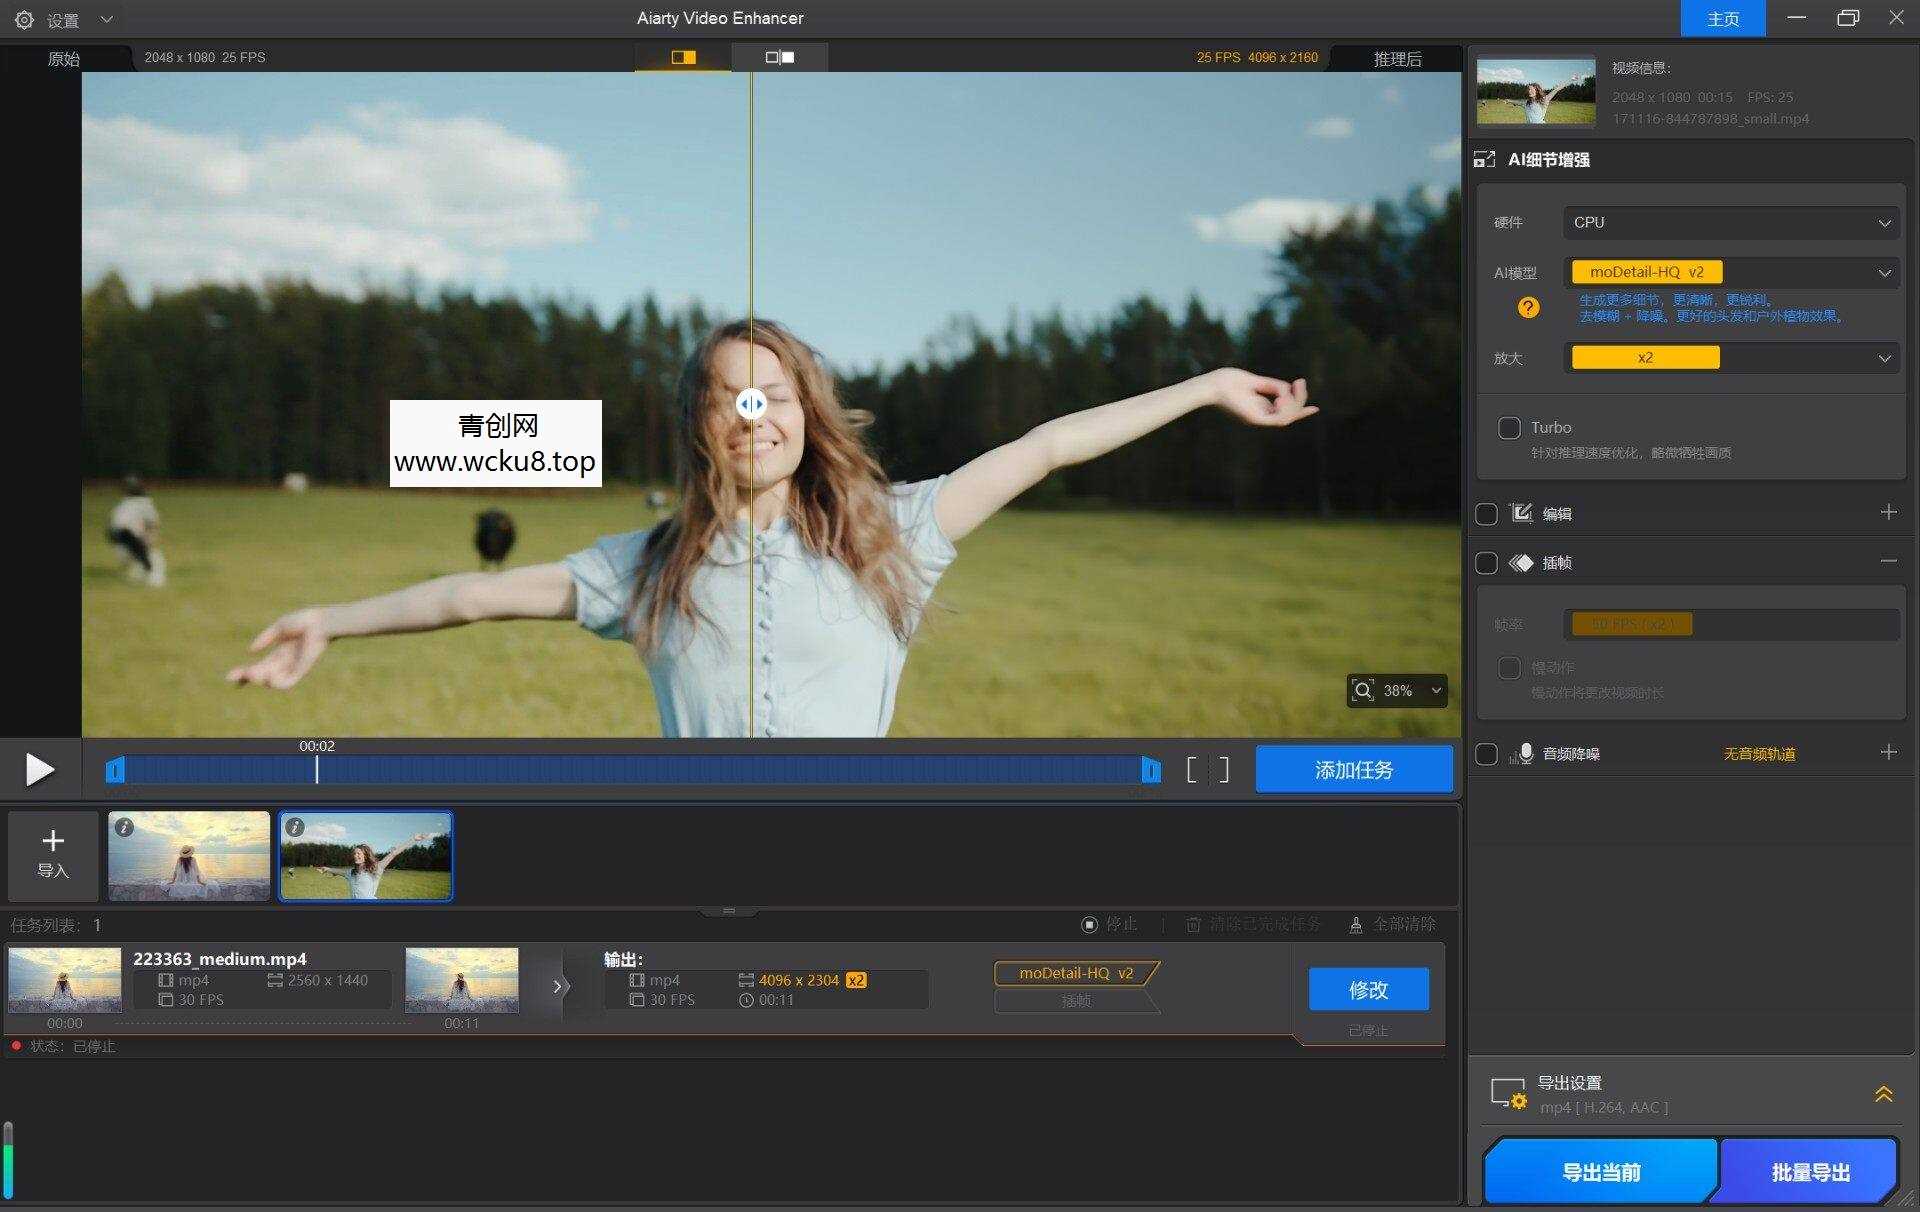The width and height of the screenshot is (1920, 1212).
Task: Open the 38% zoom level dropdown
Action: point(1436,691)
